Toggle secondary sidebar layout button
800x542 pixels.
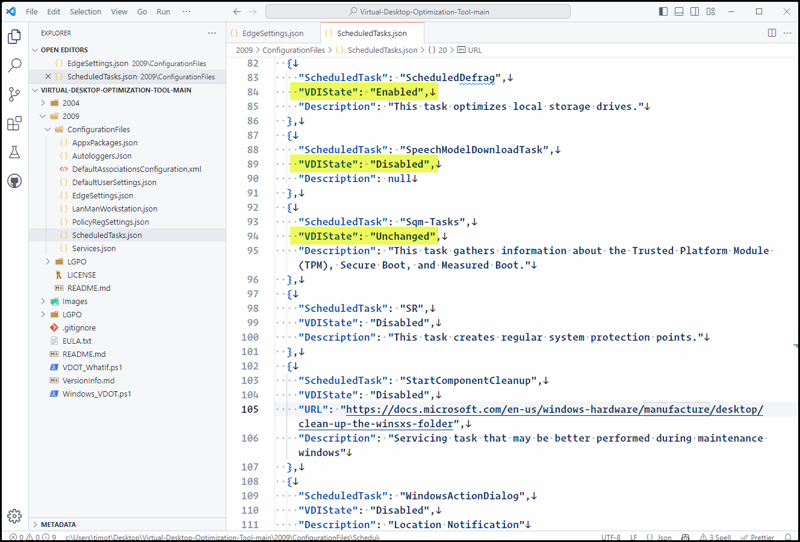point(696,12)
